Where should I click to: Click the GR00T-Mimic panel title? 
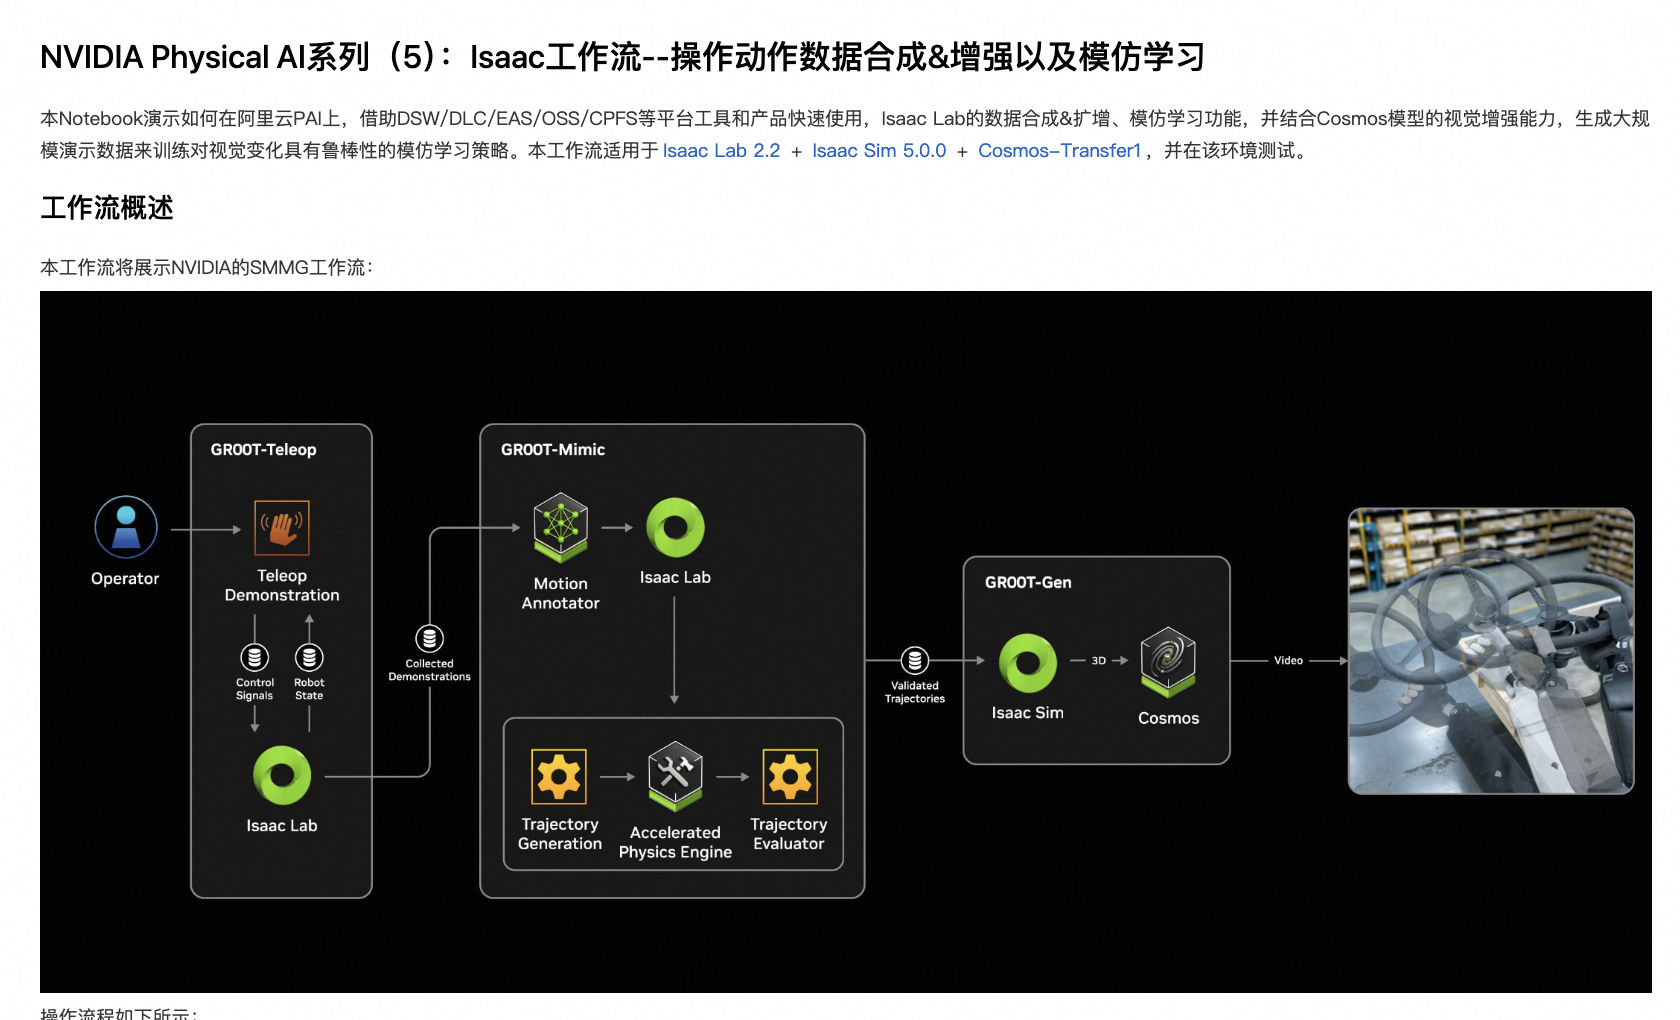click(553, 450)
